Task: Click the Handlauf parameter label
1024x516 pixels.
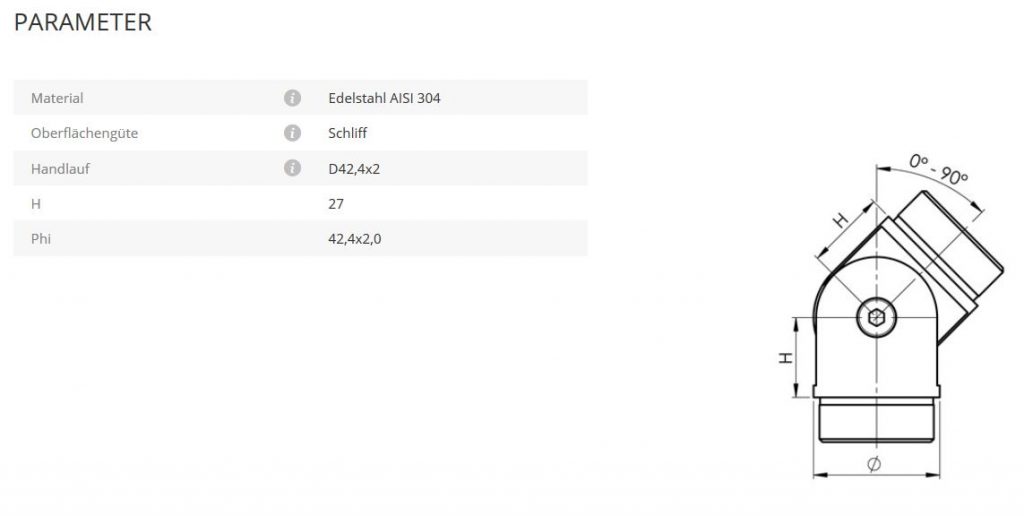Action: click(x=60, y=168)
